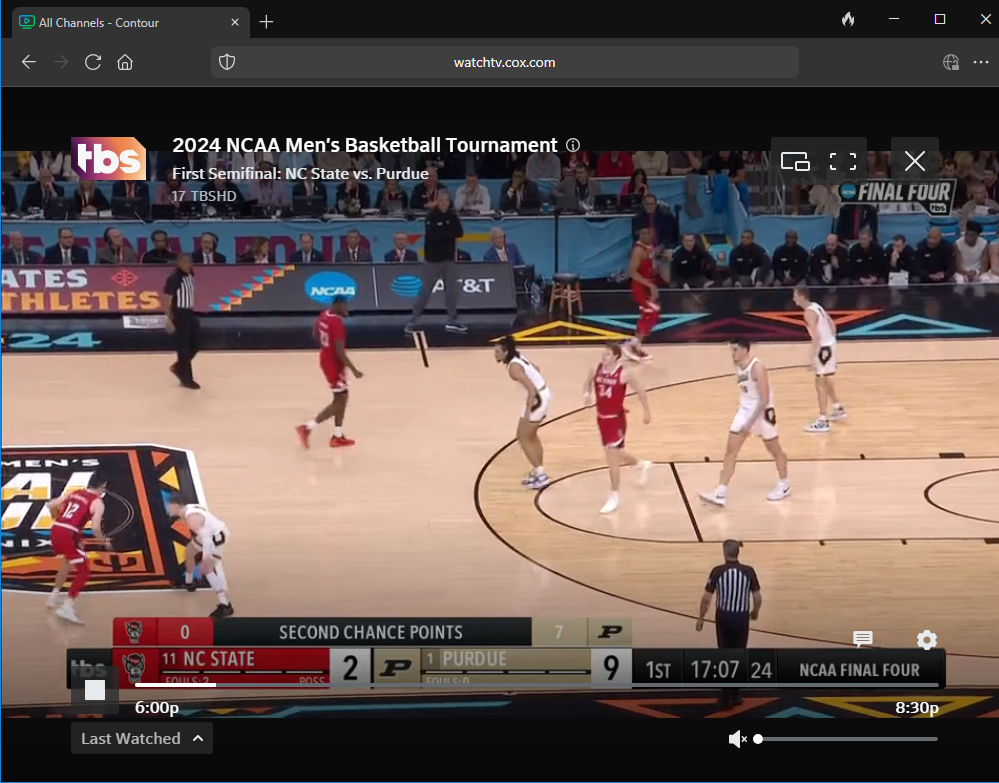Unmute the player audio
The width and height of the screenshot is (999, 783).
(x=737, y=739)
